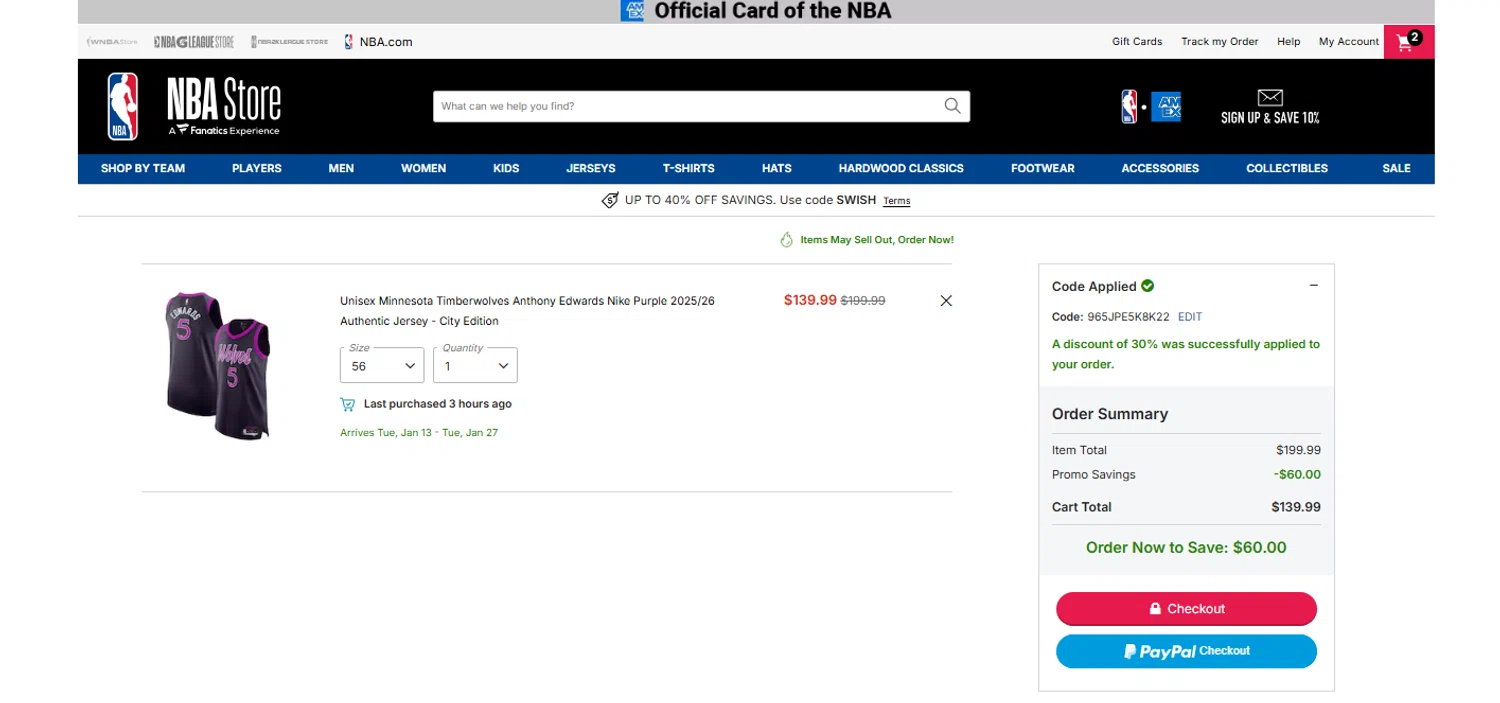Collapse the Code Applied section

pos(1314,286)
